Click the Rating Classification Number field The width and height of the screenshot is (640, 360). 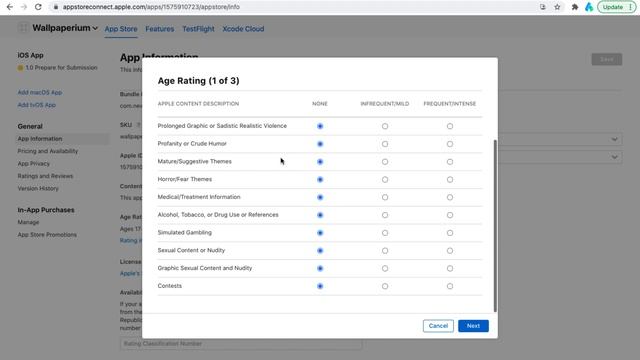pyautogui.click(x=241, y=344)
